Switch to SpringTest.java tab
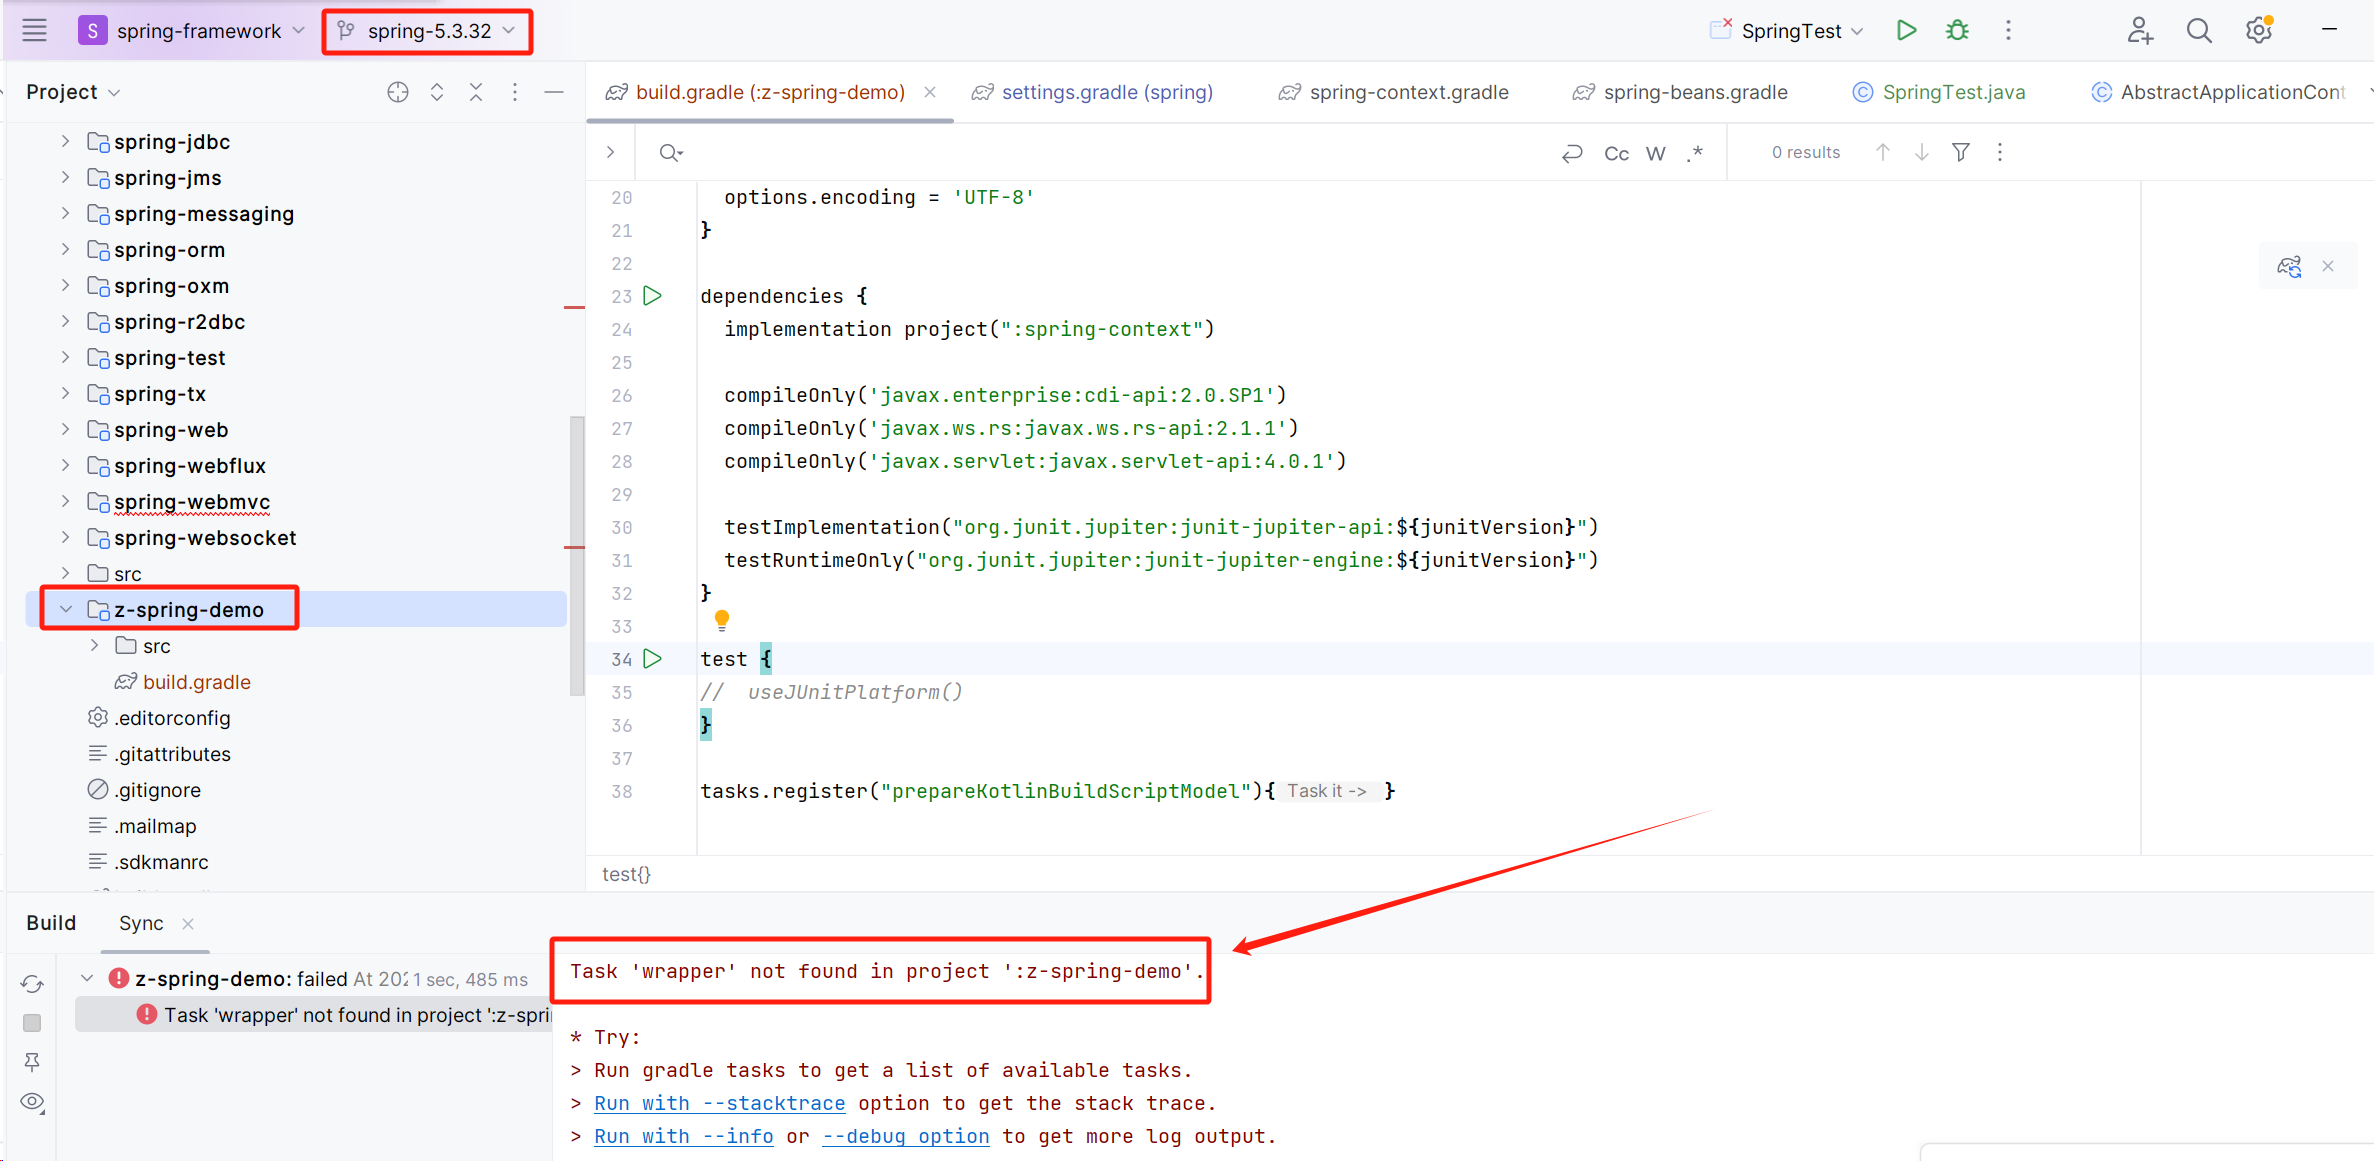Image resolution: width=2374 pixels, height=1161 pixels. click(x=1939, y=92)
